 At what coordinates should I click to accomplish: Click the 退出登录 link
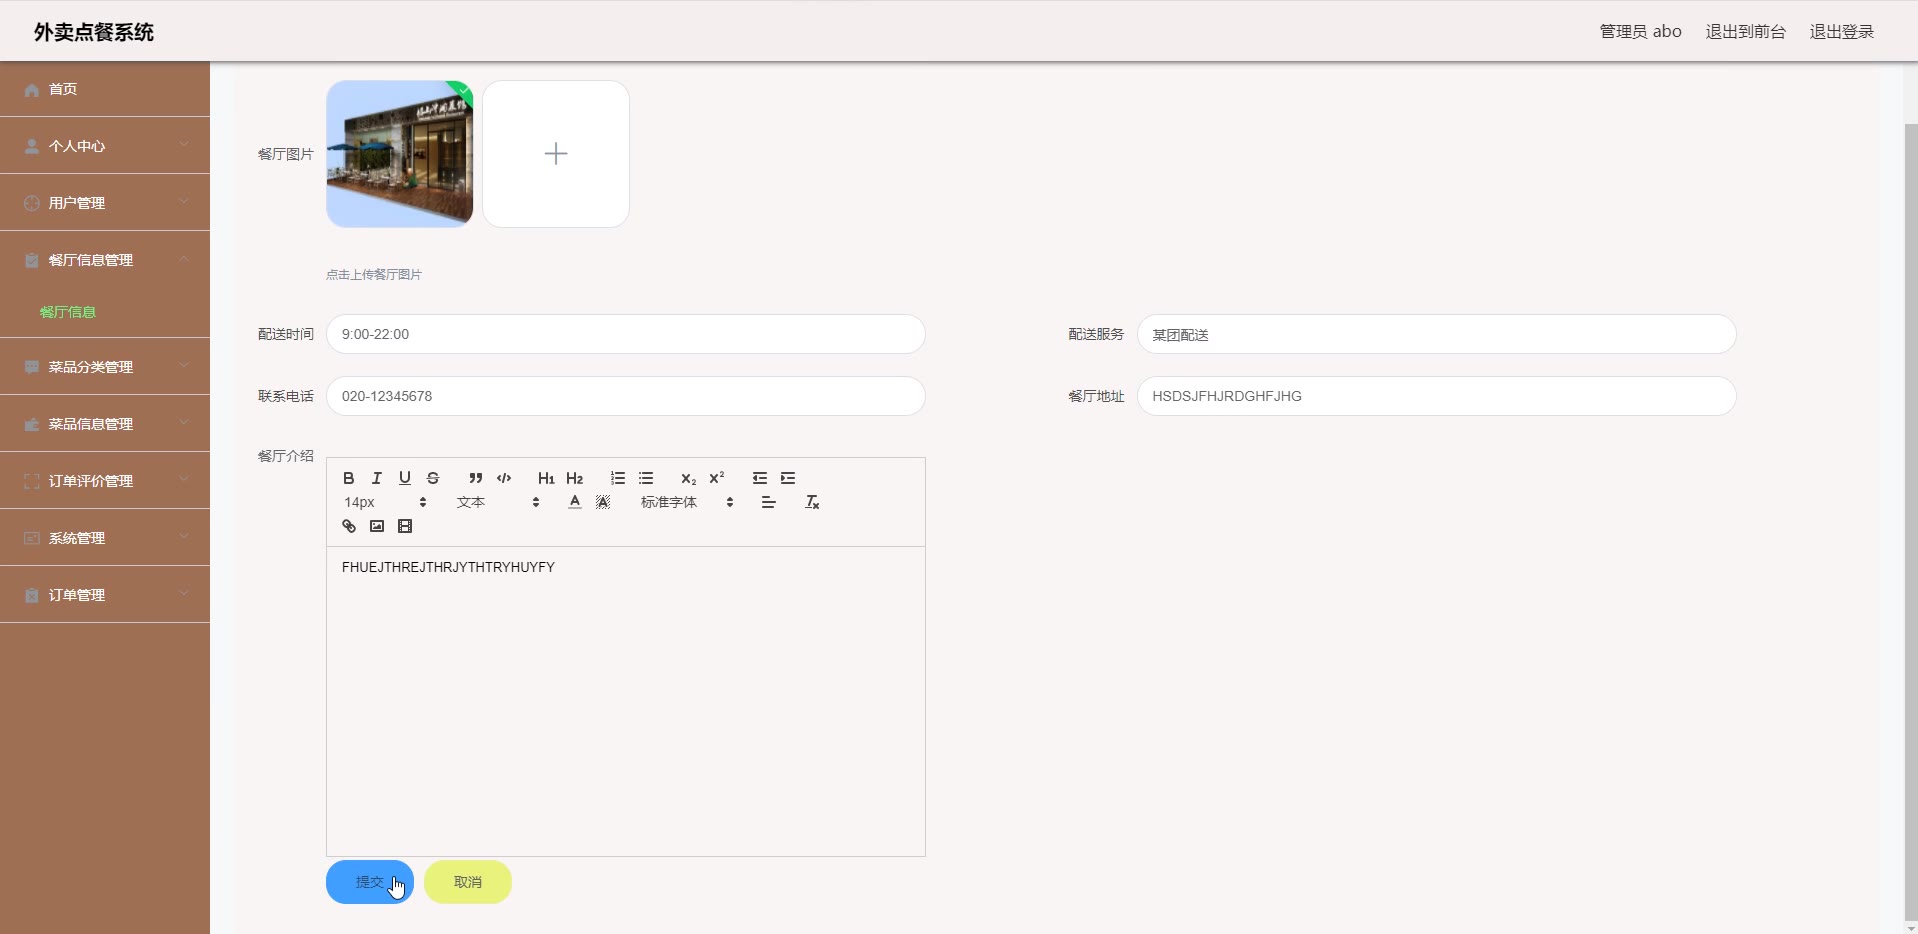click(1841, 32)
